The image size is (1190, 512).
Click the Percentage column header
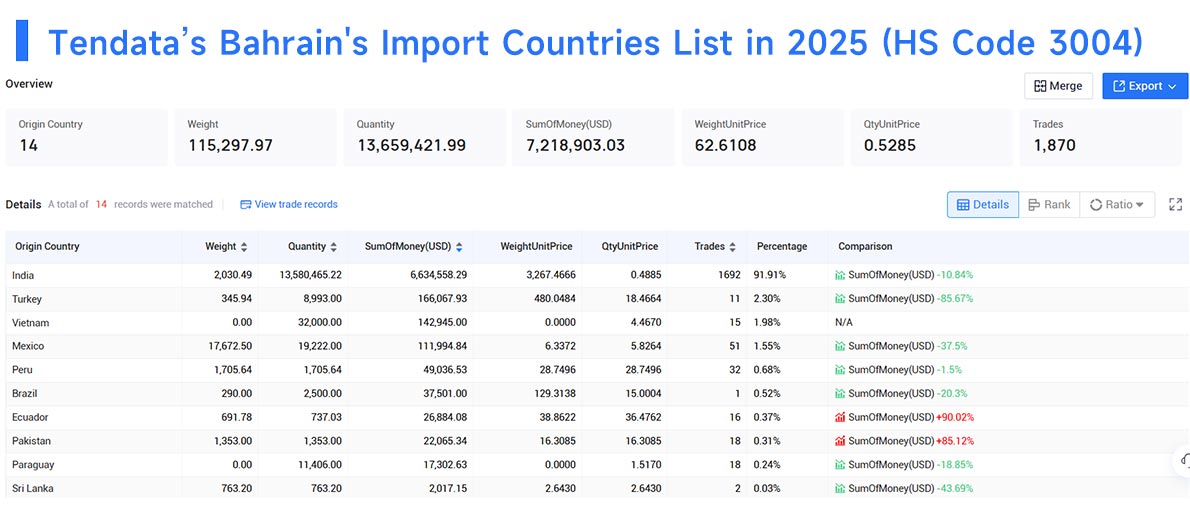tap(782, 247)
